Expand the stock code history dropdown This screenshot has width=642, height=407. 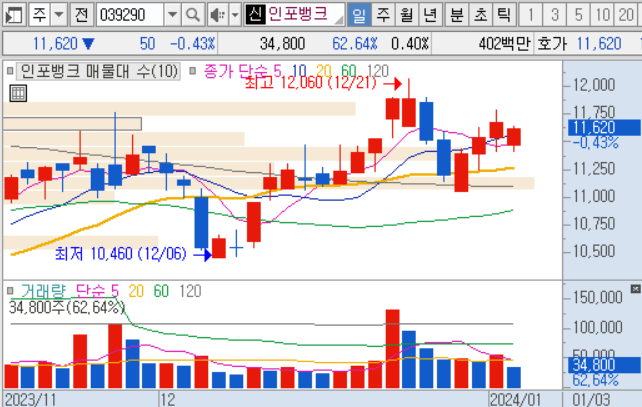[172, 15]
